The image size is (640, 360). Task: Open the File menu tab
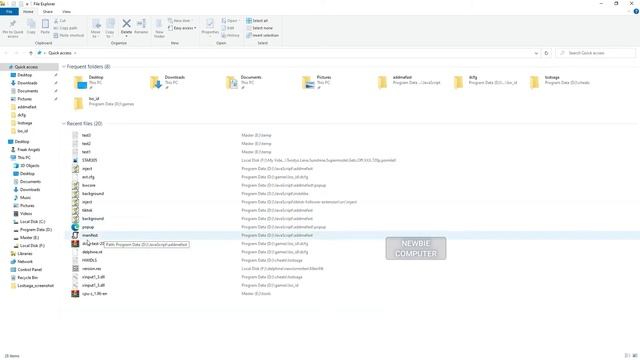9,11
